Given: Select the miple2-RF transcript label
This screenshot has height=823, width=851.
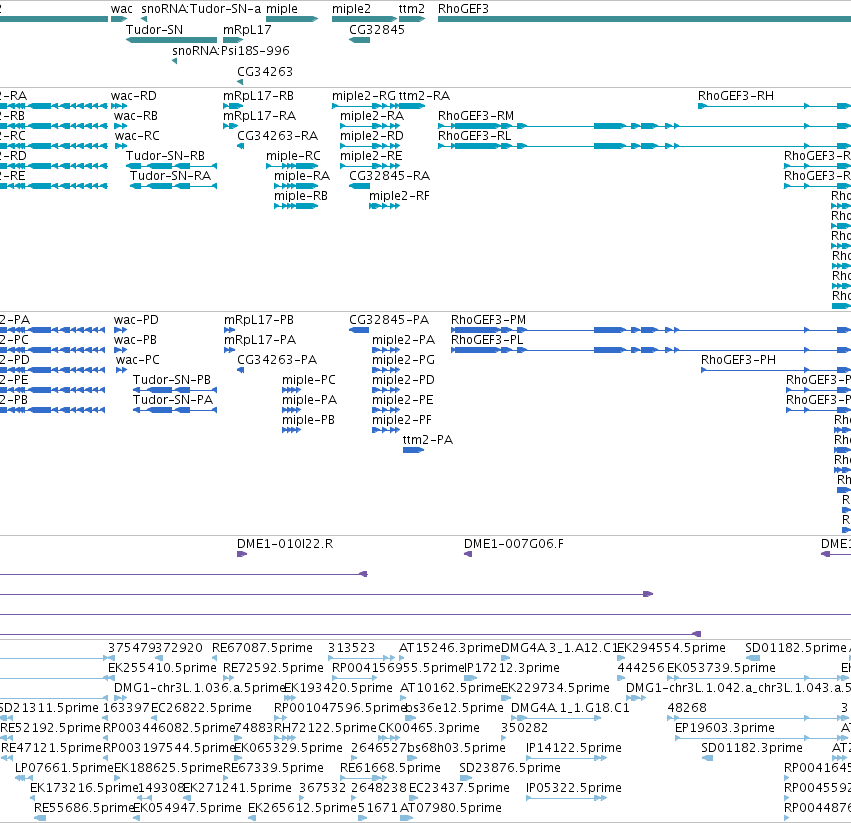Looking at the screenshot, I should pos(399,196).
